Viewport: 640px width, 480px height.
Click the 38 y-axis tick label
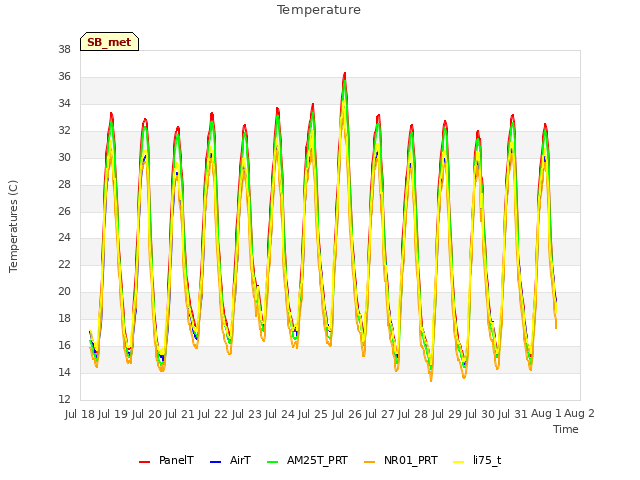pyautogui.click(x=64, y=49)
